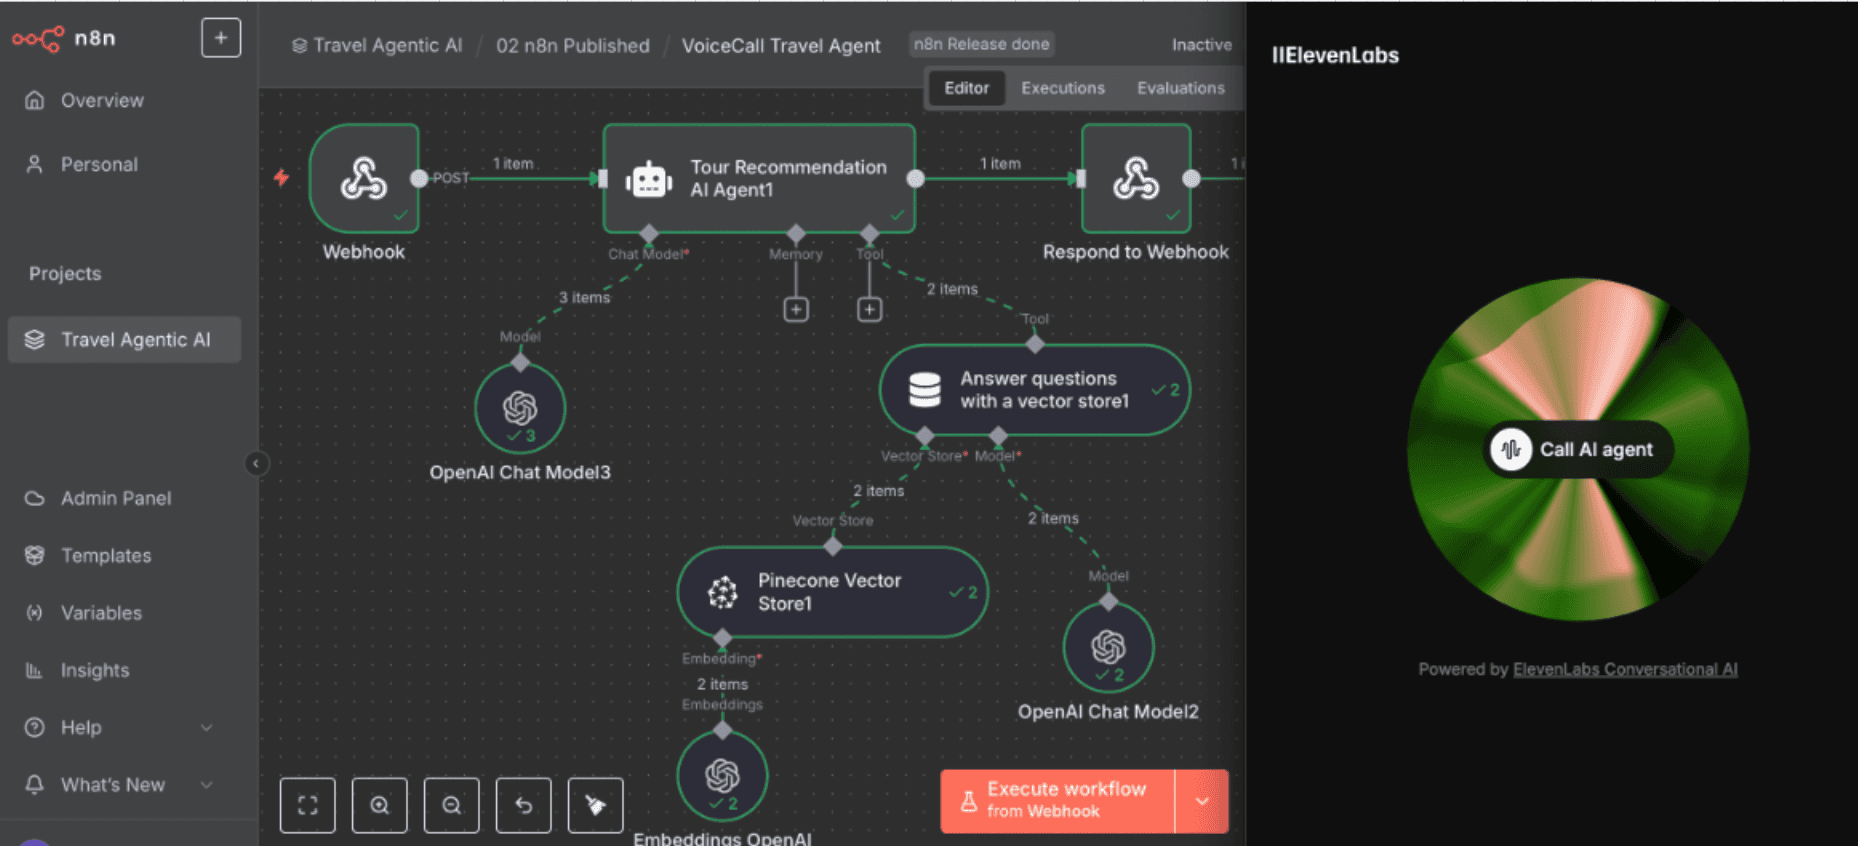Collapse the sidebar with arrow handle

(x=256, y=463)
